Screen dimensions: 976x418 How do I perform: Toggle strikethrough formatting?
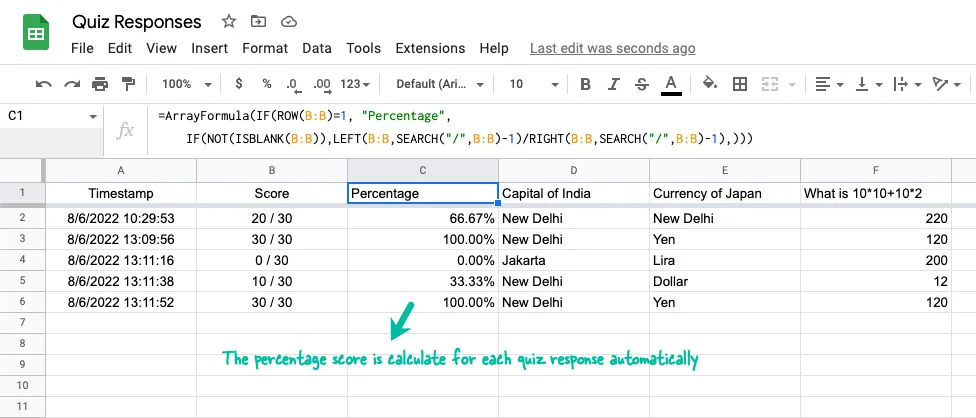(642, 84)
